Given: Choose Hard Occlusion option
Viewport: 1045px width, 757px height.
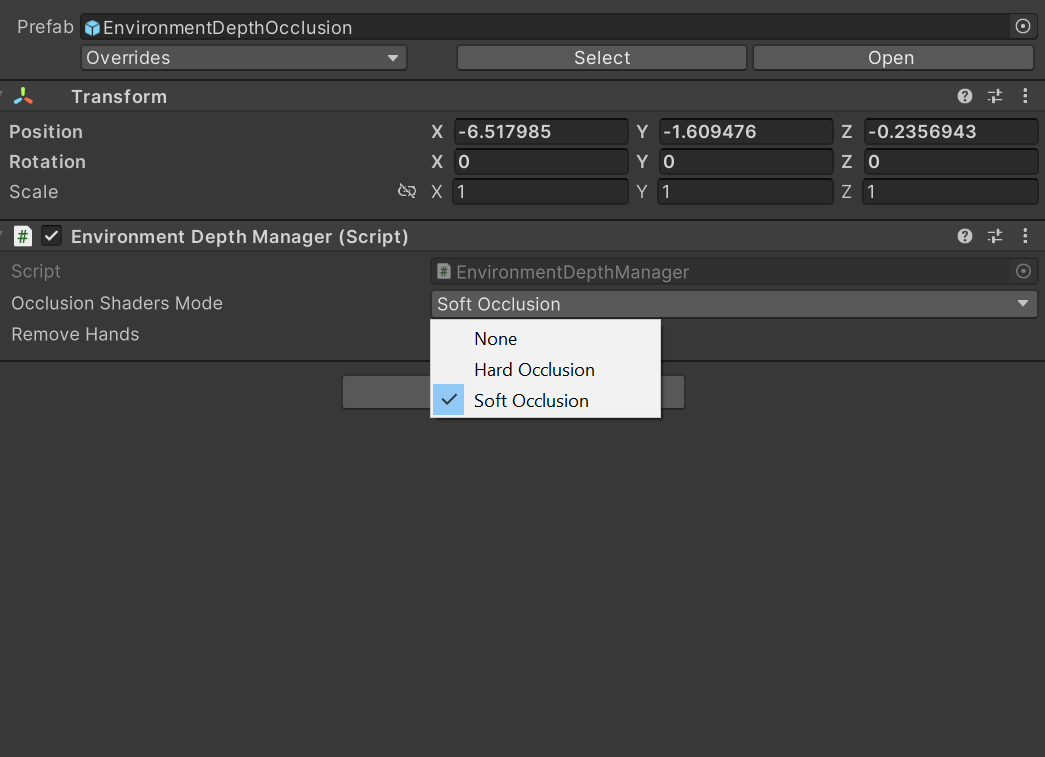Looking at the screenshot, I should pyautogui.click(x=546, y=370).
